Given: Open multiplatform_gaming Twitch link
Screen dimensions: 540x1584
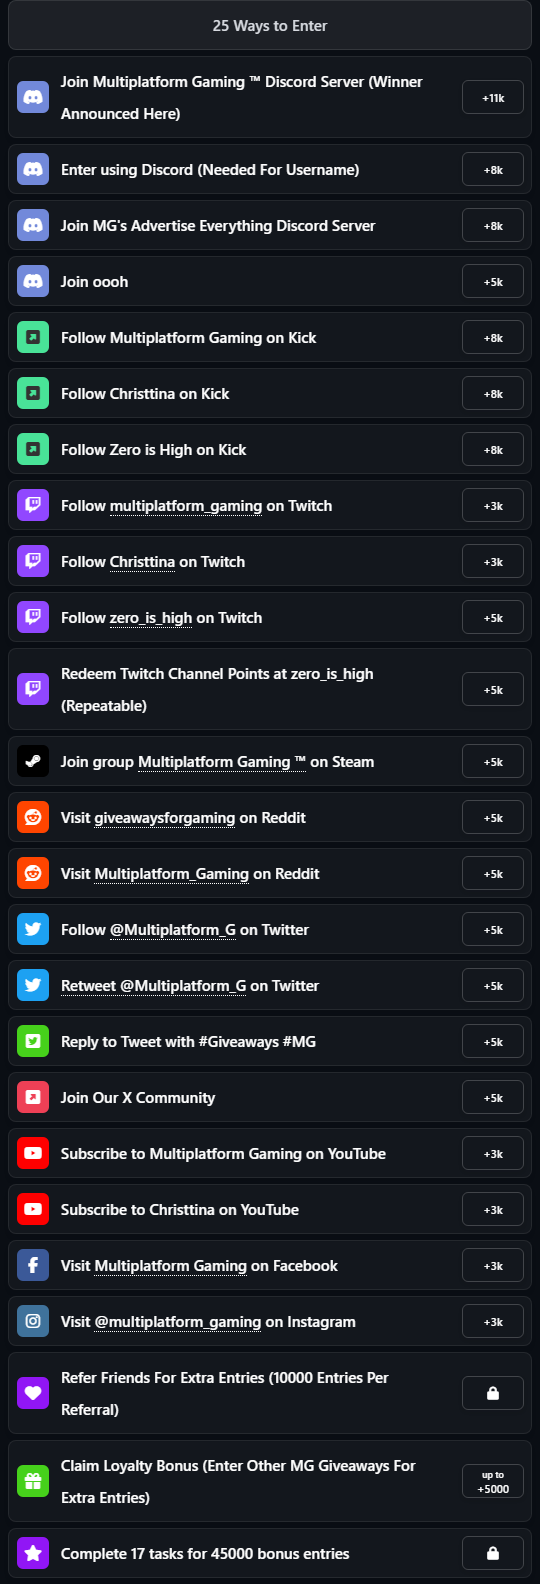Looking at the screenshot, I should 186,506.
